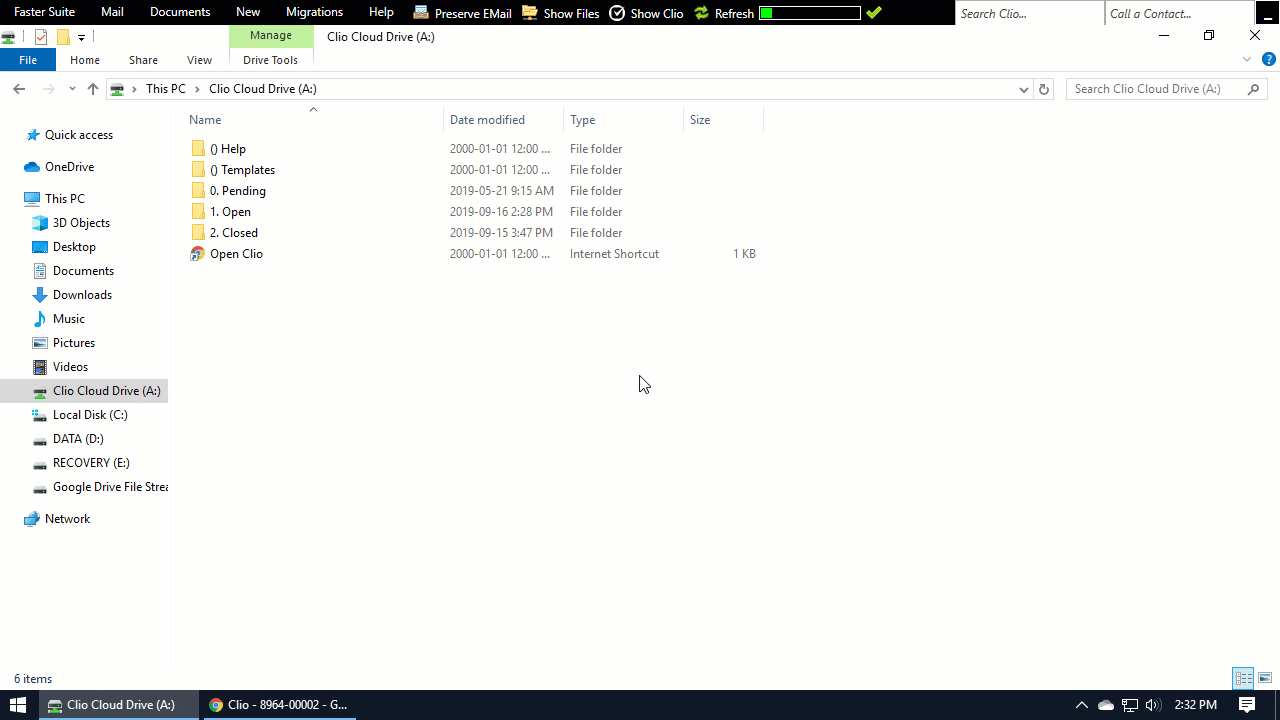Open the New menu
This screenshot has height=720, width=1280.
click(x=248, y=12)
